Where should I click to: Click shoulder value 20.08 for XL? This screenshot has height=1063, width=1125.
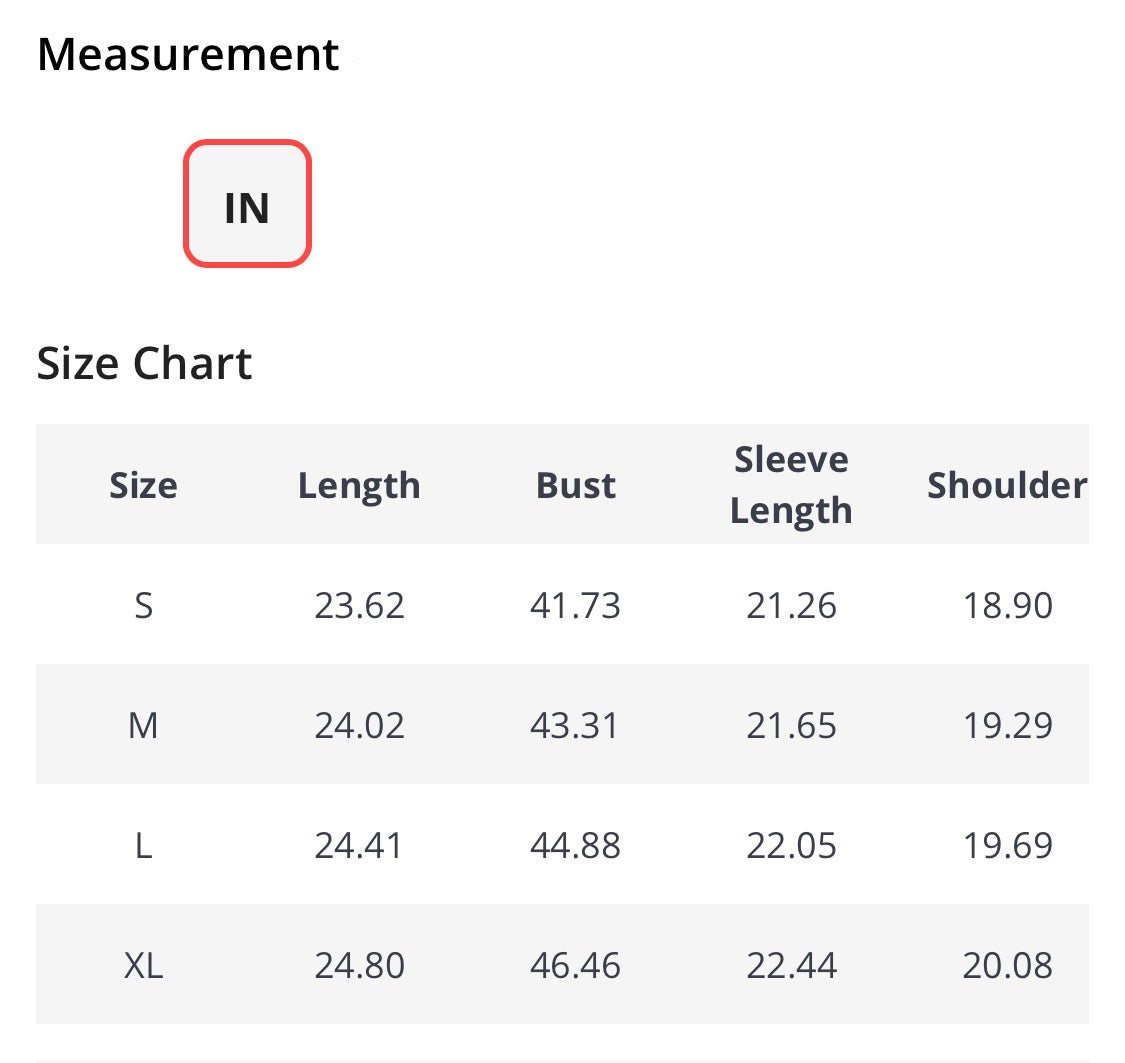[1007, 965]
